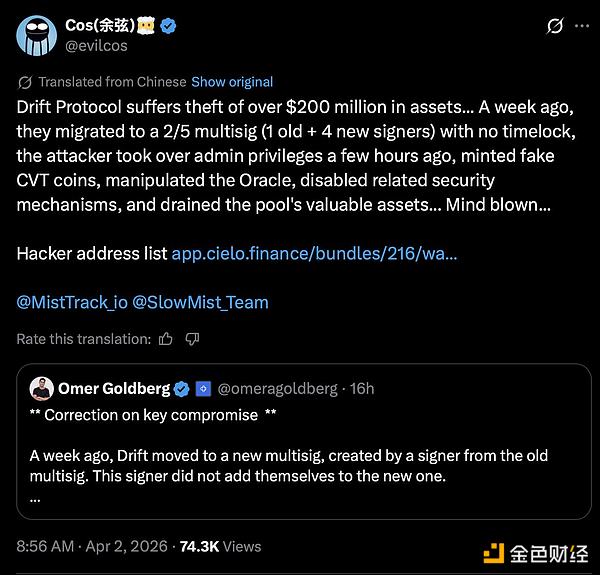Click the translate icon before 'Translated from Chinese'

24,82
